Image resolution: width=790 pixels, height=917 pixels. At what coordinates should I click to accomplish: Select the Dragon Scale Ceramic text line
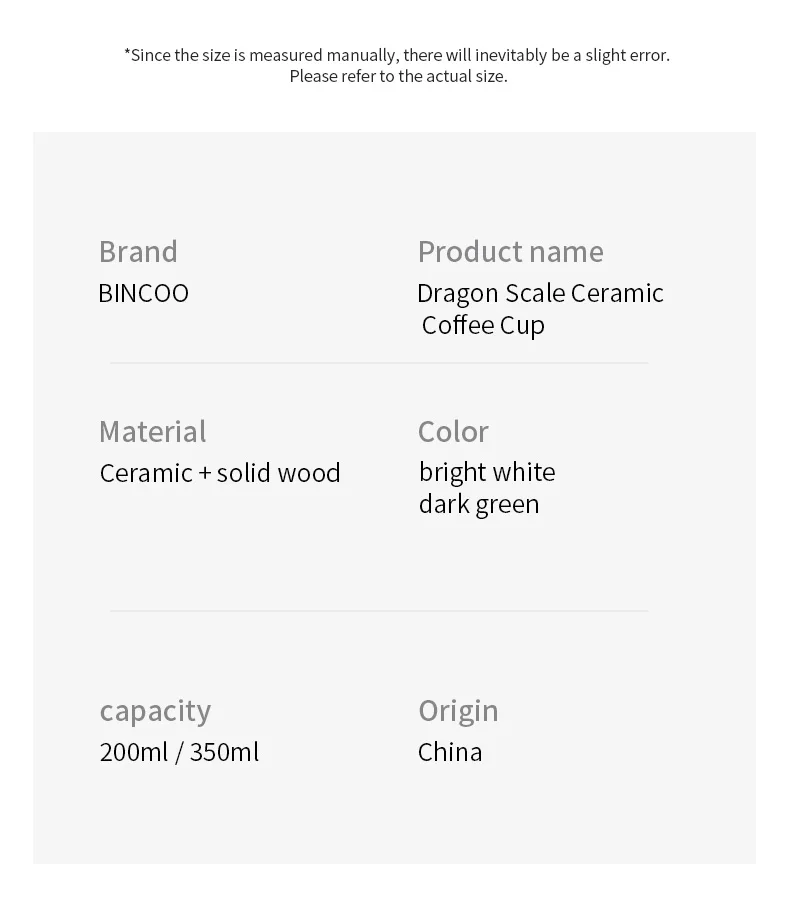540,294
